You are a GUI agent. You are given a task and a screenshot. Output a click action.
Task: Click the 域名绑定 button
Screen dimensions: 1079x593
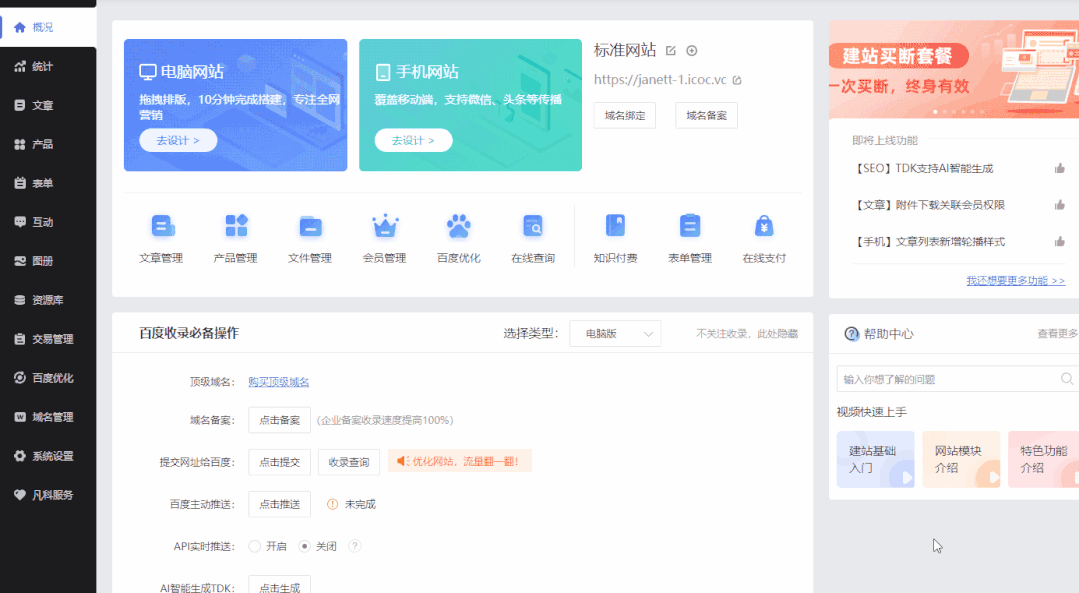click(x=624, y=115)
